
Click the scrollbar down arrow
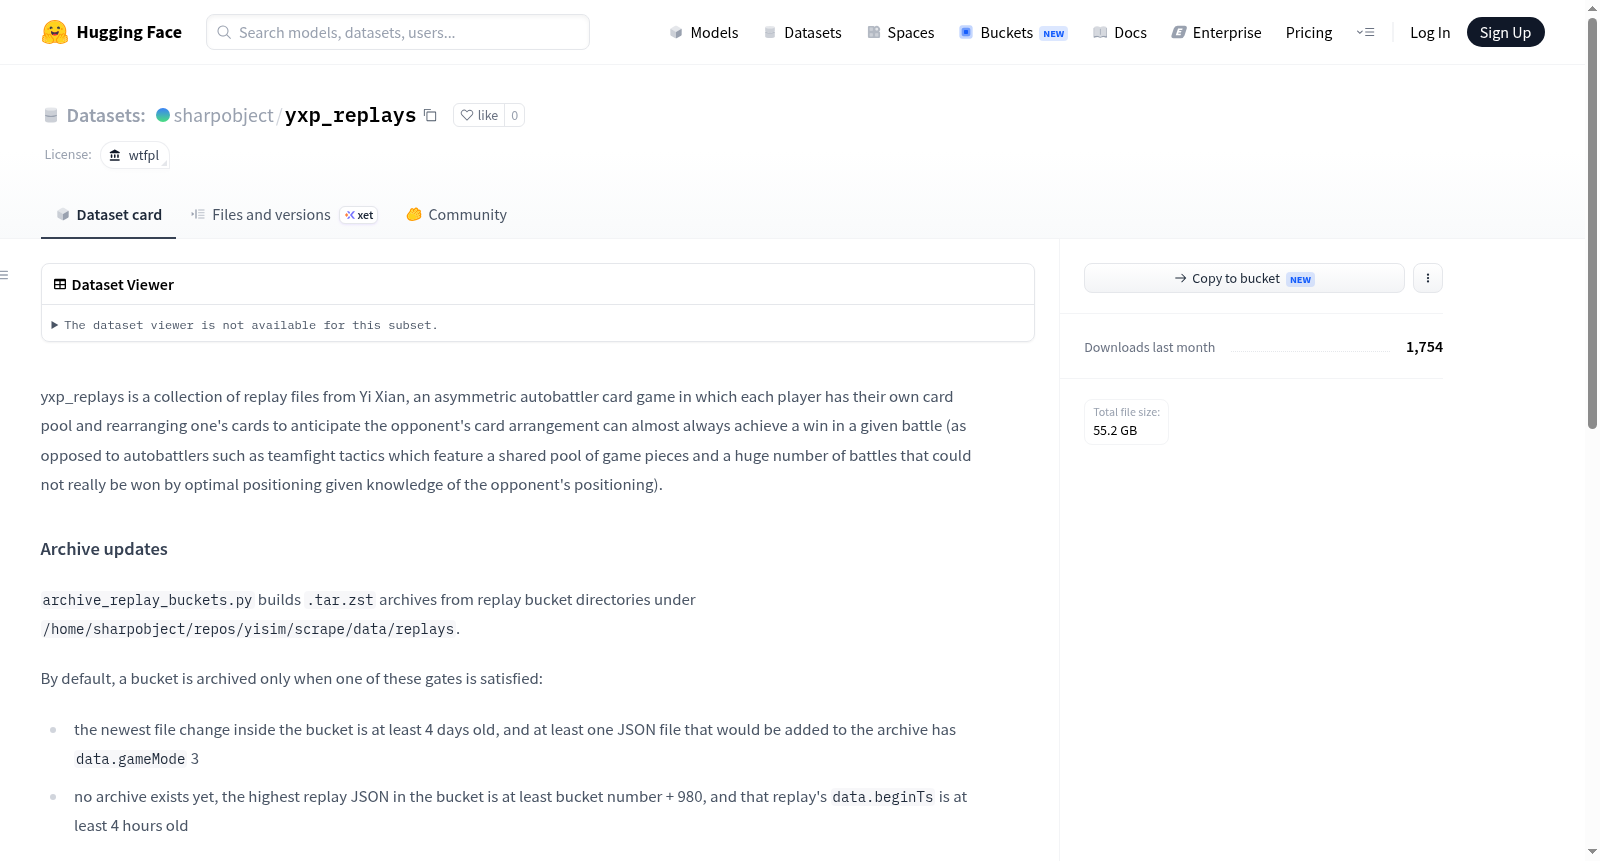[1592, 852]
